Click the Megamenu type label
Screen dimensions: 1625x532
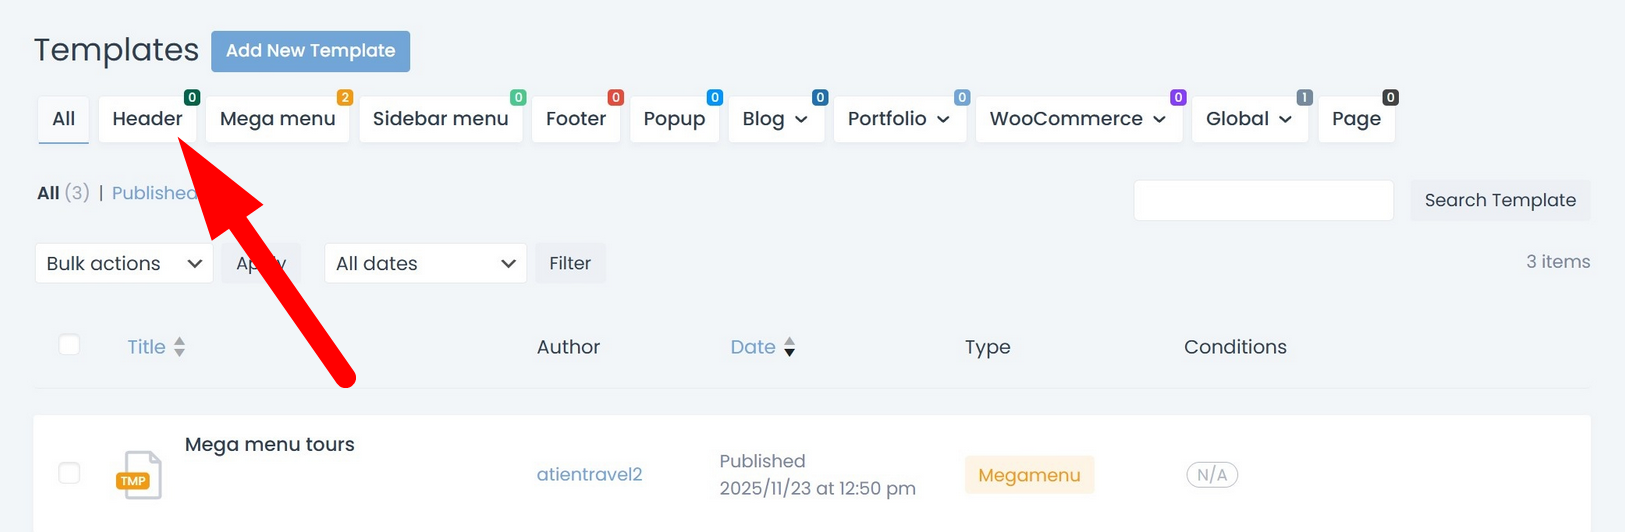point(1029,476)
